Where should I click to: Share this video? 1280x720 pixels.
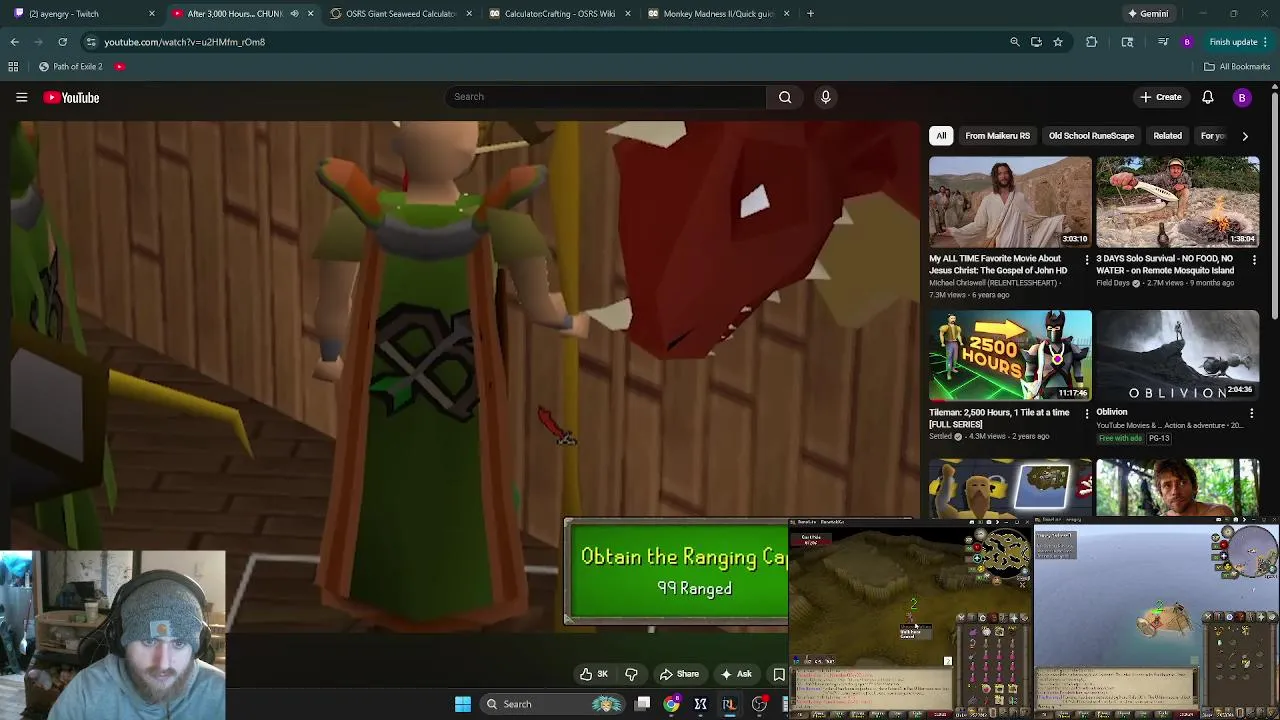679,674
